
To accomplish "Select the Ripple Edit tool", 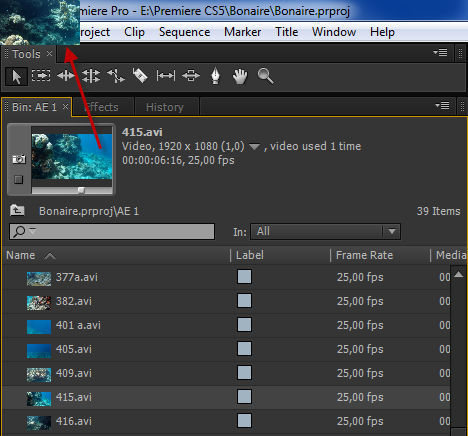I will pos(66,76).
